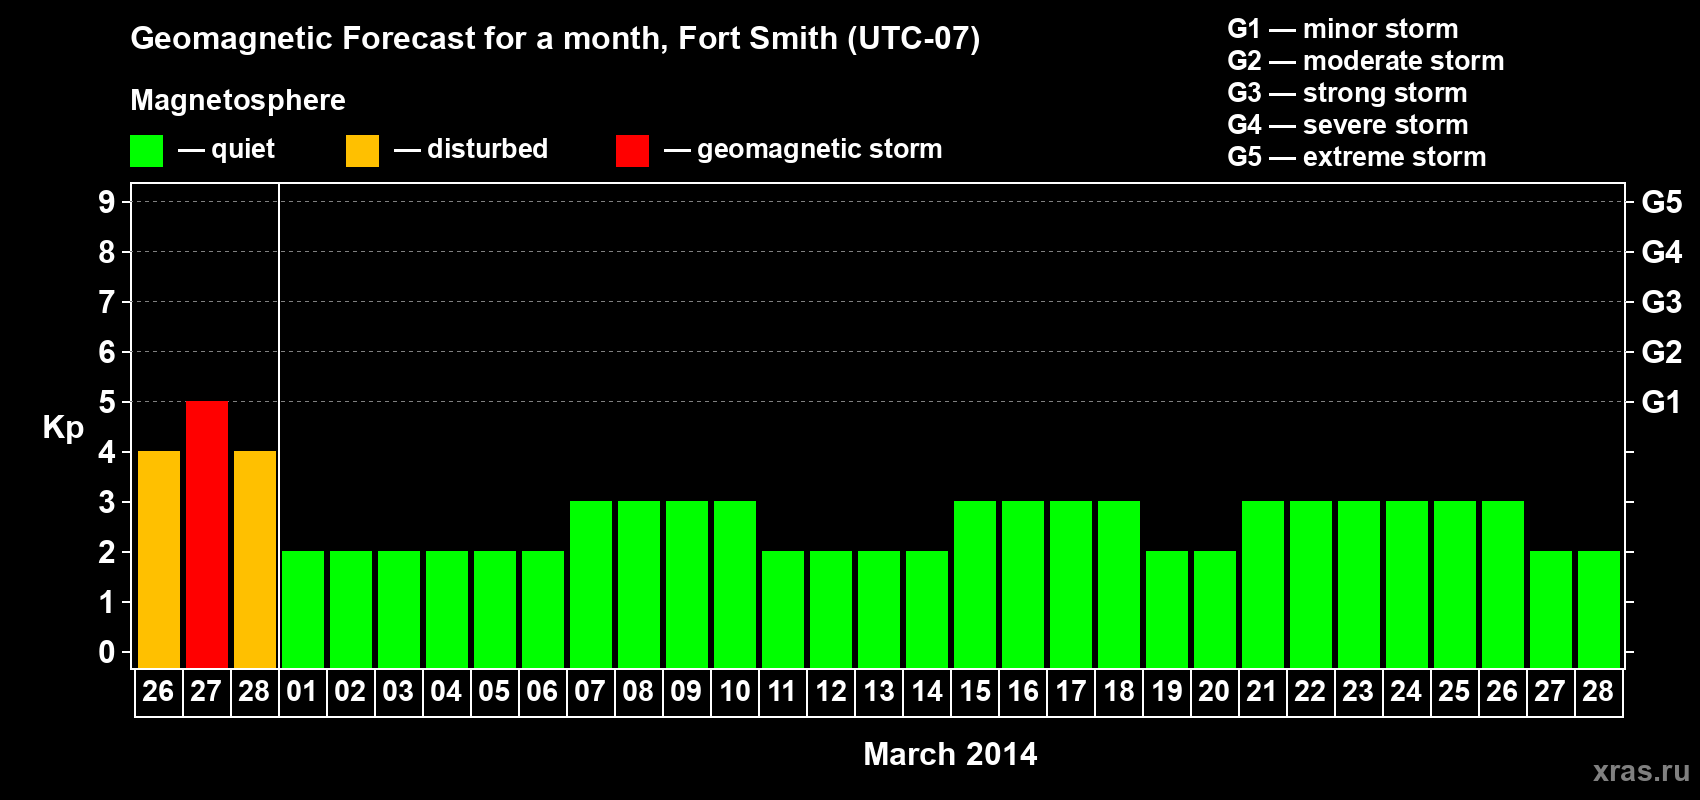The width and height of the screenshot is (1700, 800).
Task: Click date label 09 on the date axis
Action: tap(686, 692)
